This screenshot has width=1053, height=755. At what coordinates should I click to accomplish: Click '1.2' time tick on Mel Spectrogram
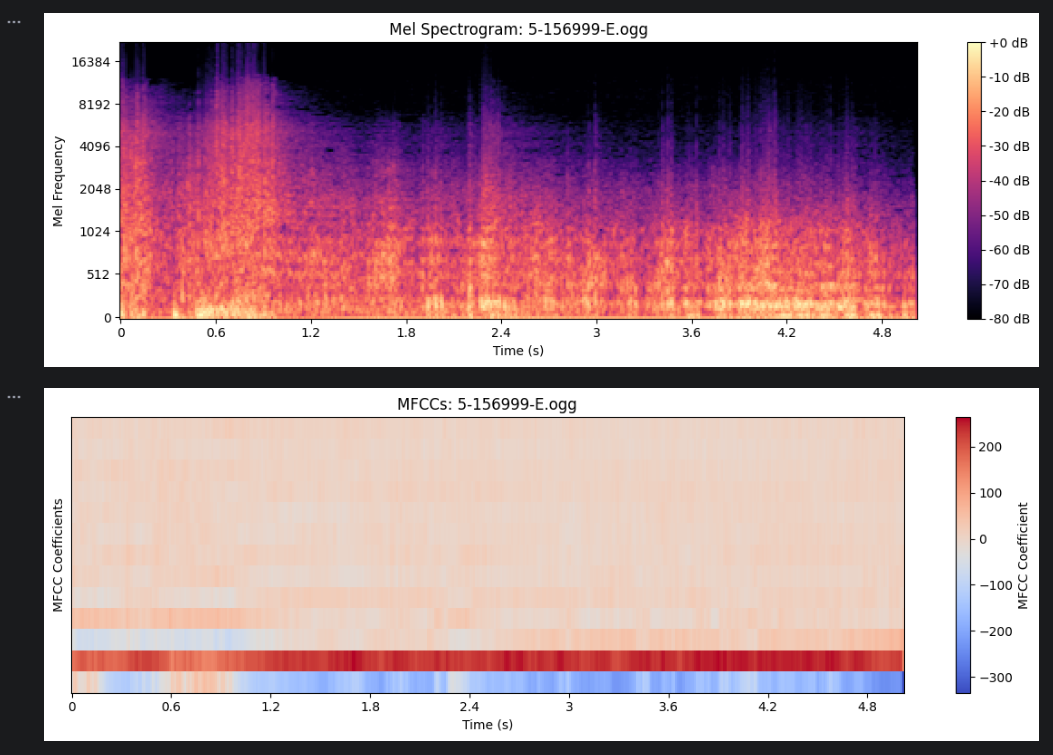coord(310,332)
